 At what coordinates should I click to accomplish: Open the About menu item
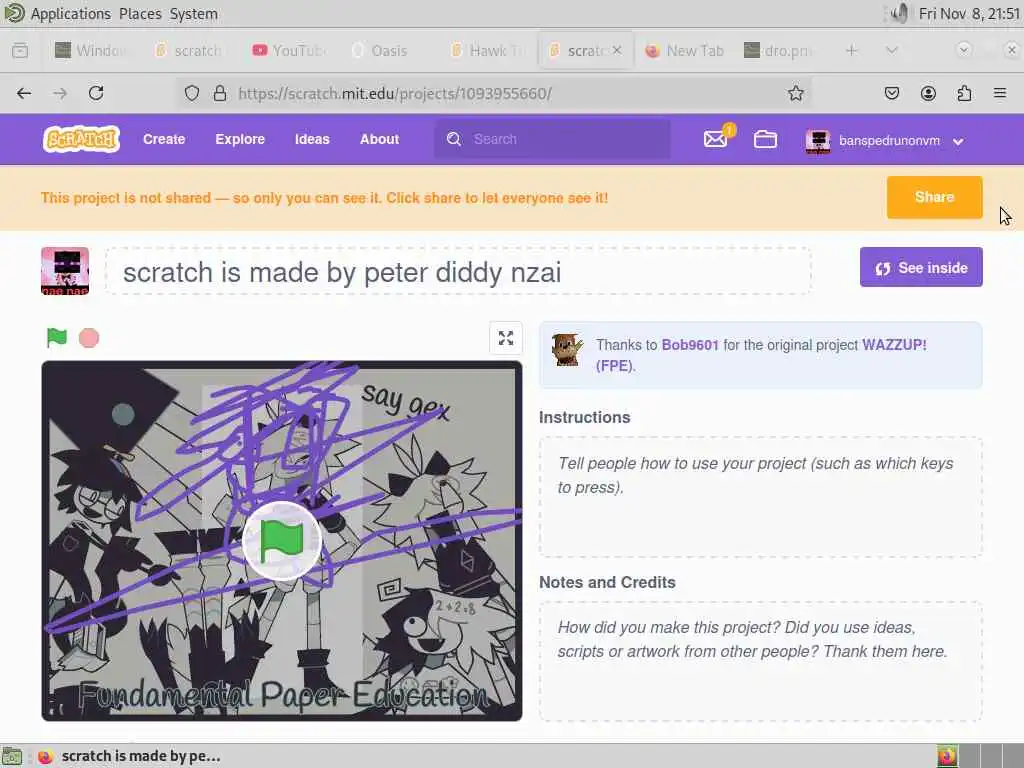coord(379,139)
